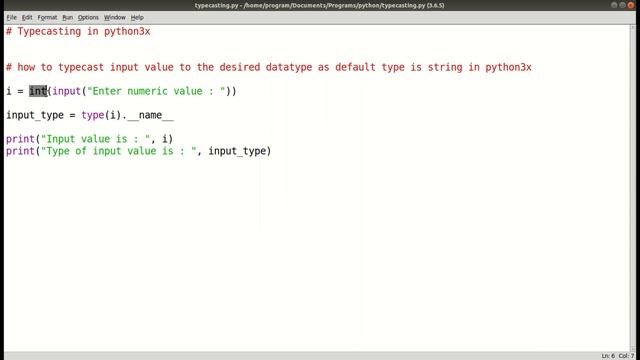Click the print "Input value is : " line
The height and width of the screenshot is (360, 640).
tap(89, 139)
